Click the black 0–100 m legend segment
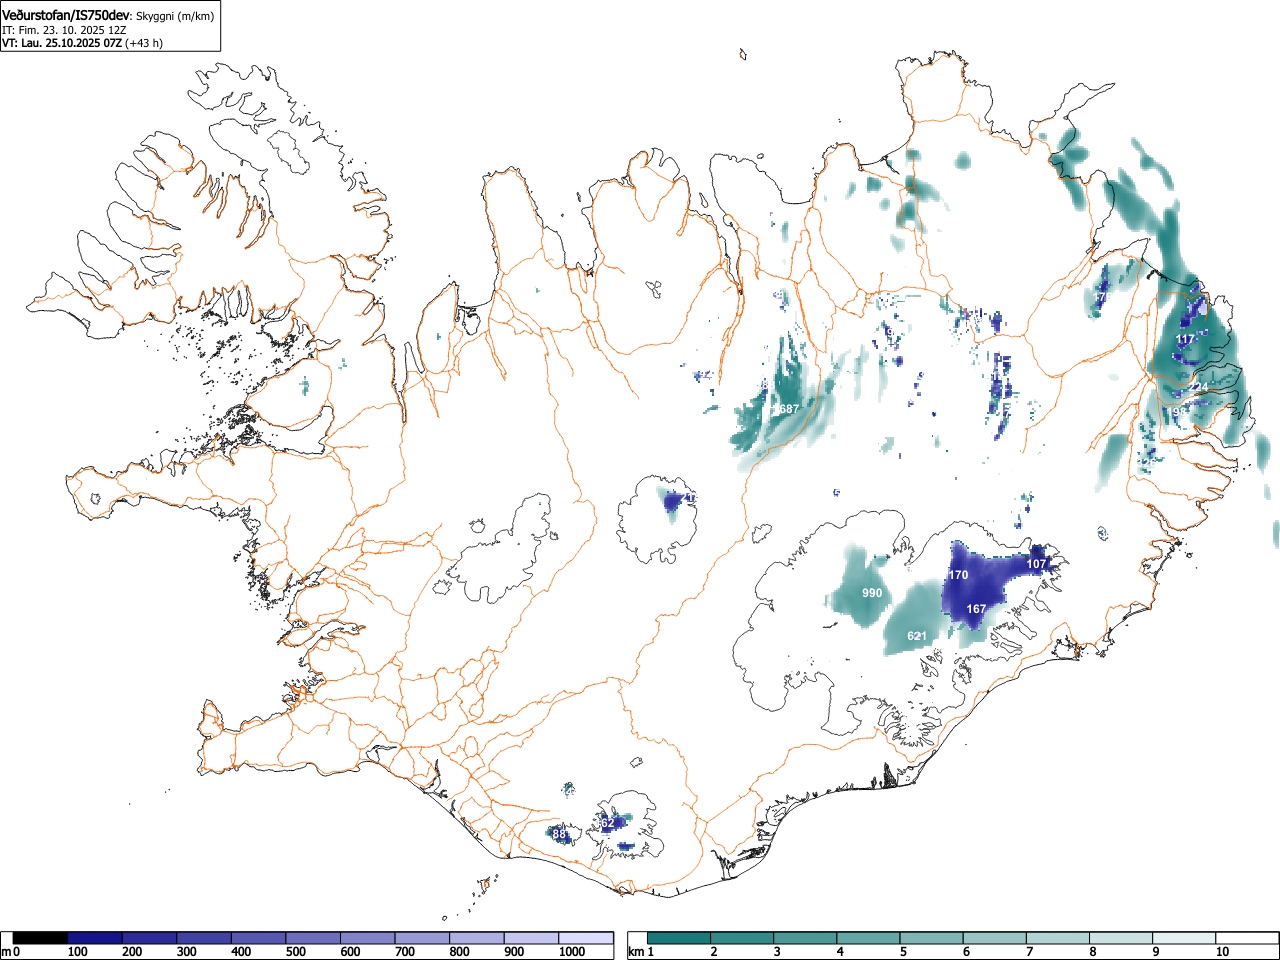Screen dimensions: 1280x960 pos(41,938)
